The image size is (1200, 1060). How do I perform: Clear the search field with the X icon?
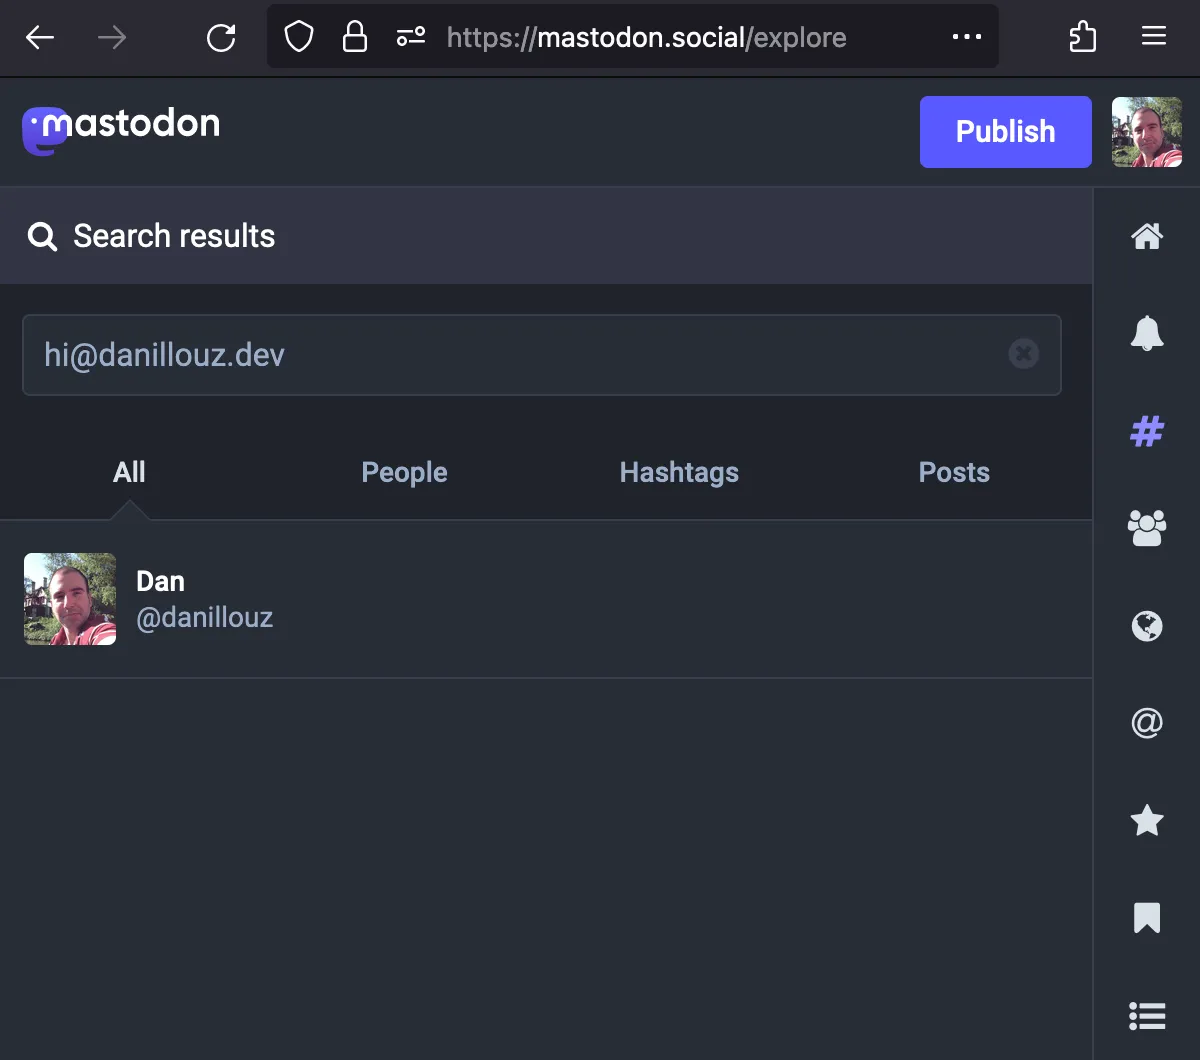pos(1023,354)
